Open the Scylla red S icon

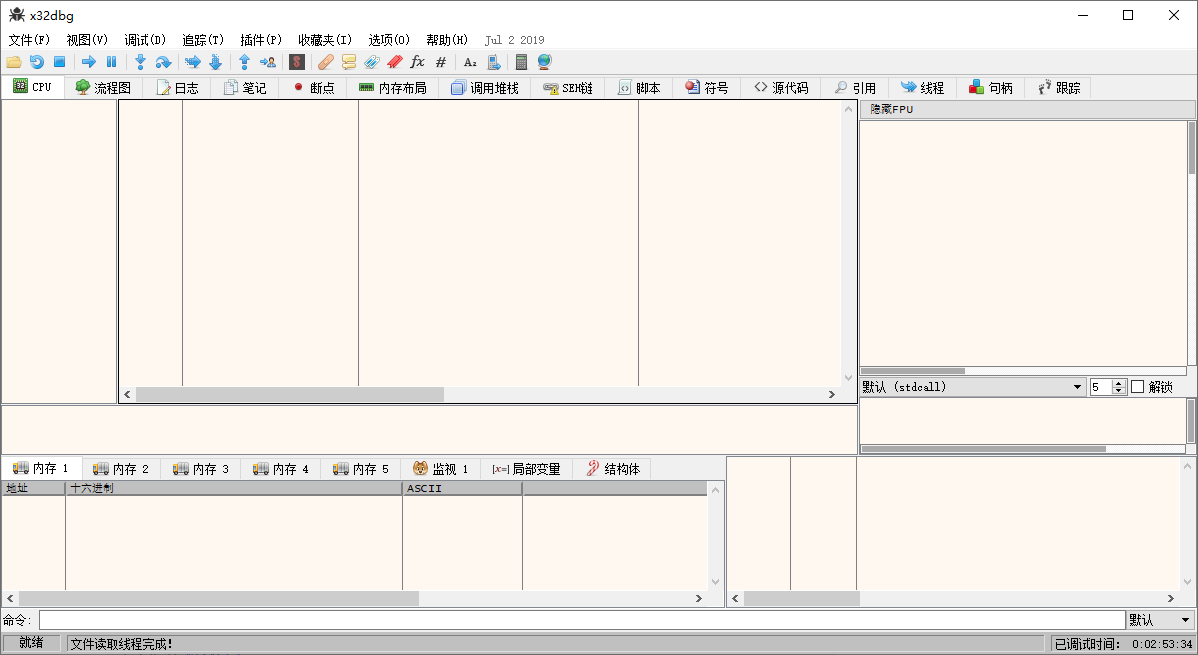(296, 62)
